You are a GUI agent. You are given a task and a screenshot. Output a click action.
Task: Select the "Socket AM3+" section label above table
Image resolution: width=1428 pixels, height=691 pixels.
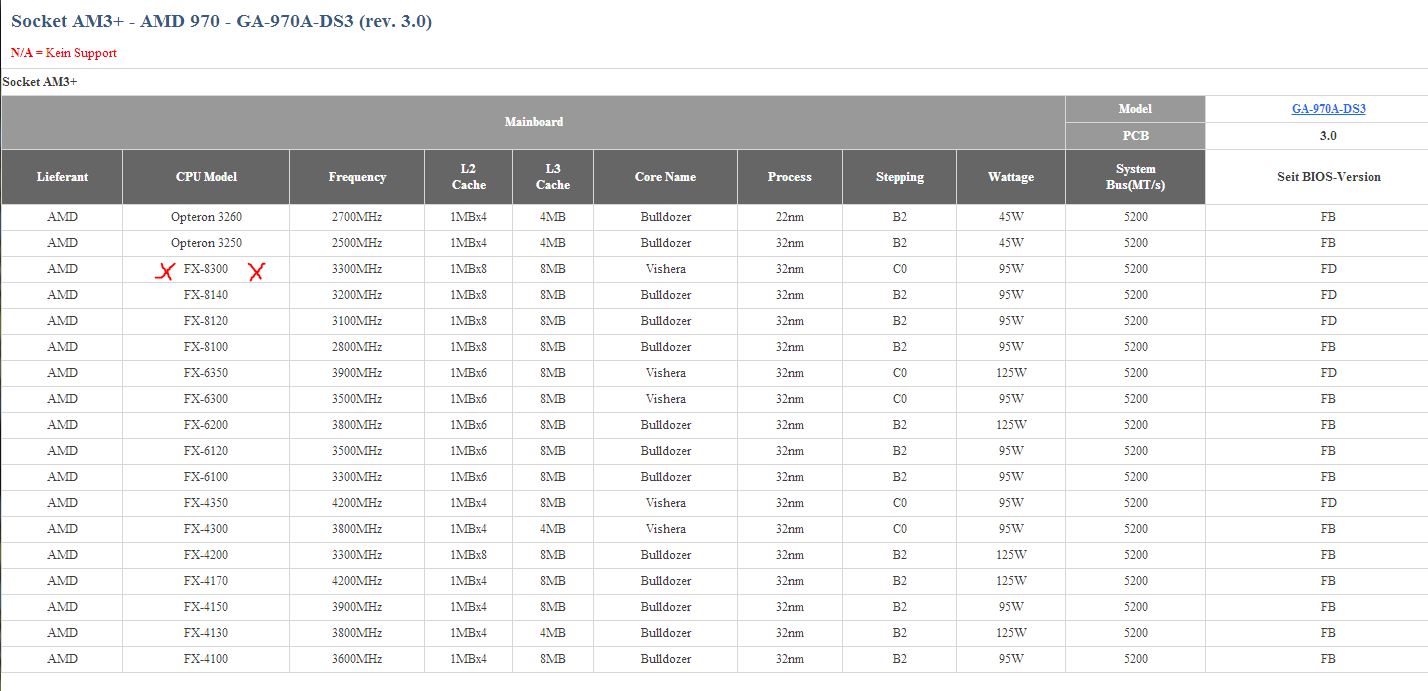coord(40,81)
